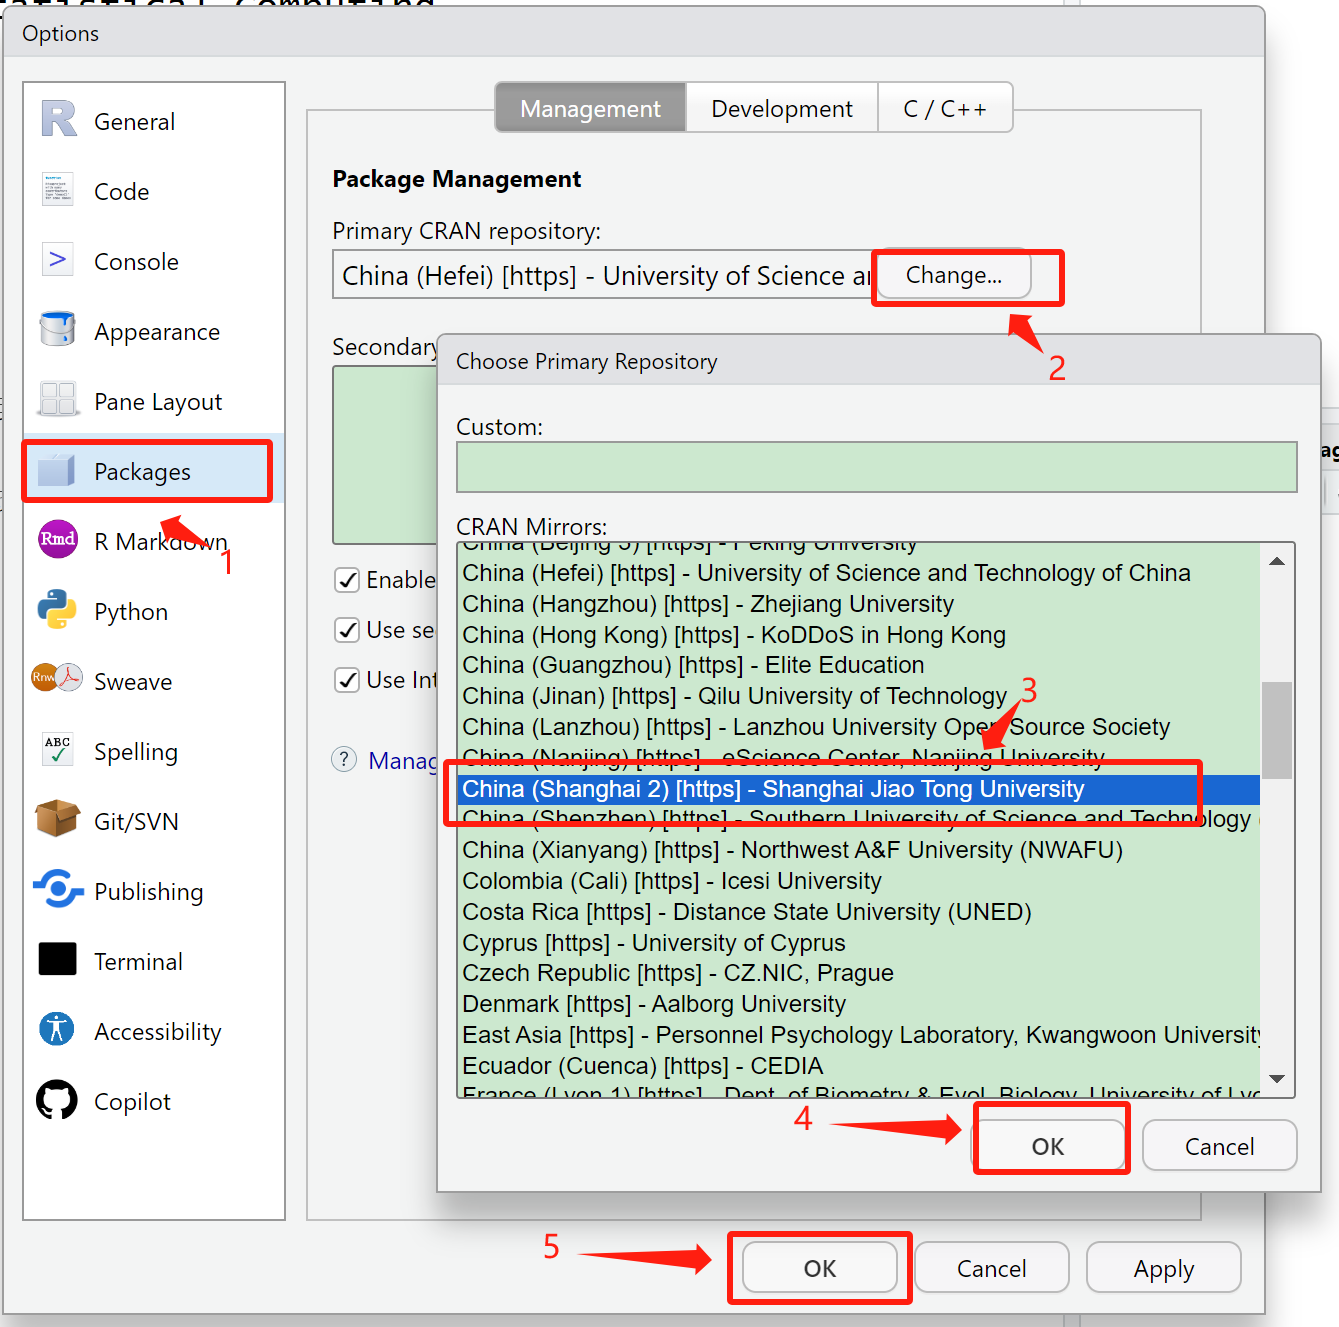The image size is (1339, 1327).
Task: Click Cancel in the Options window
Action: coord(992,1268)
